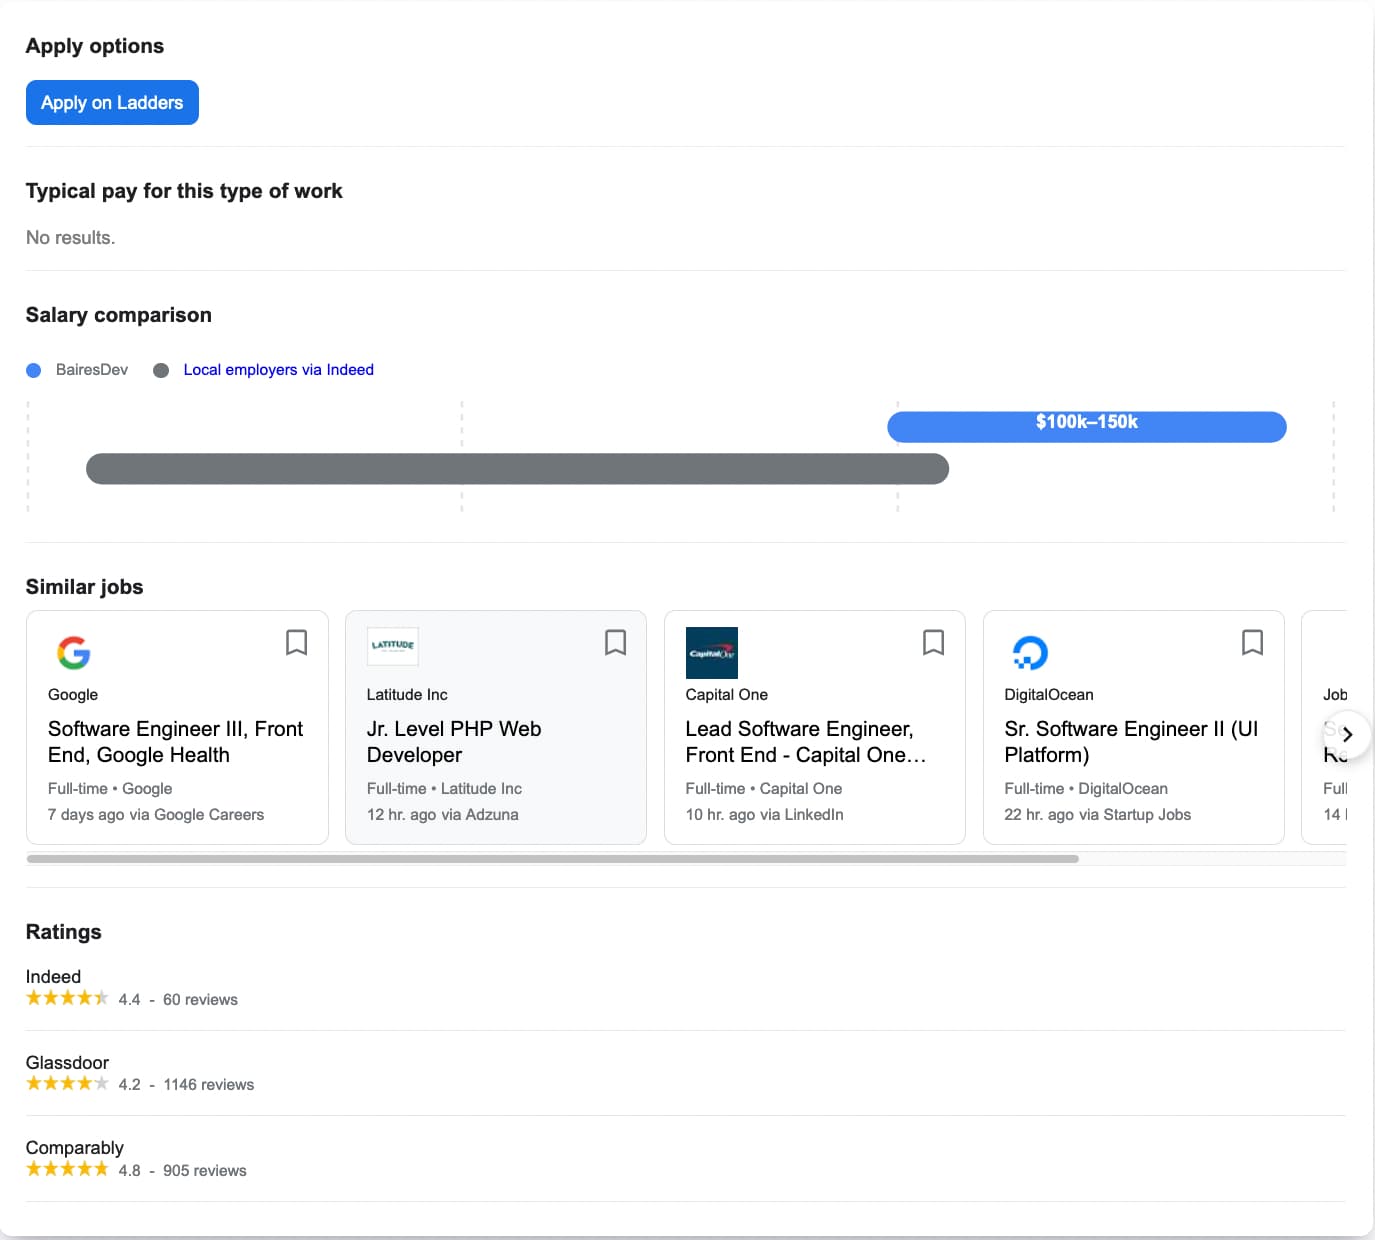Screen dimensions: 1375x1240
Task: Click the 4.2 Glassdoor rating value
Action: tap(130, 1085)
